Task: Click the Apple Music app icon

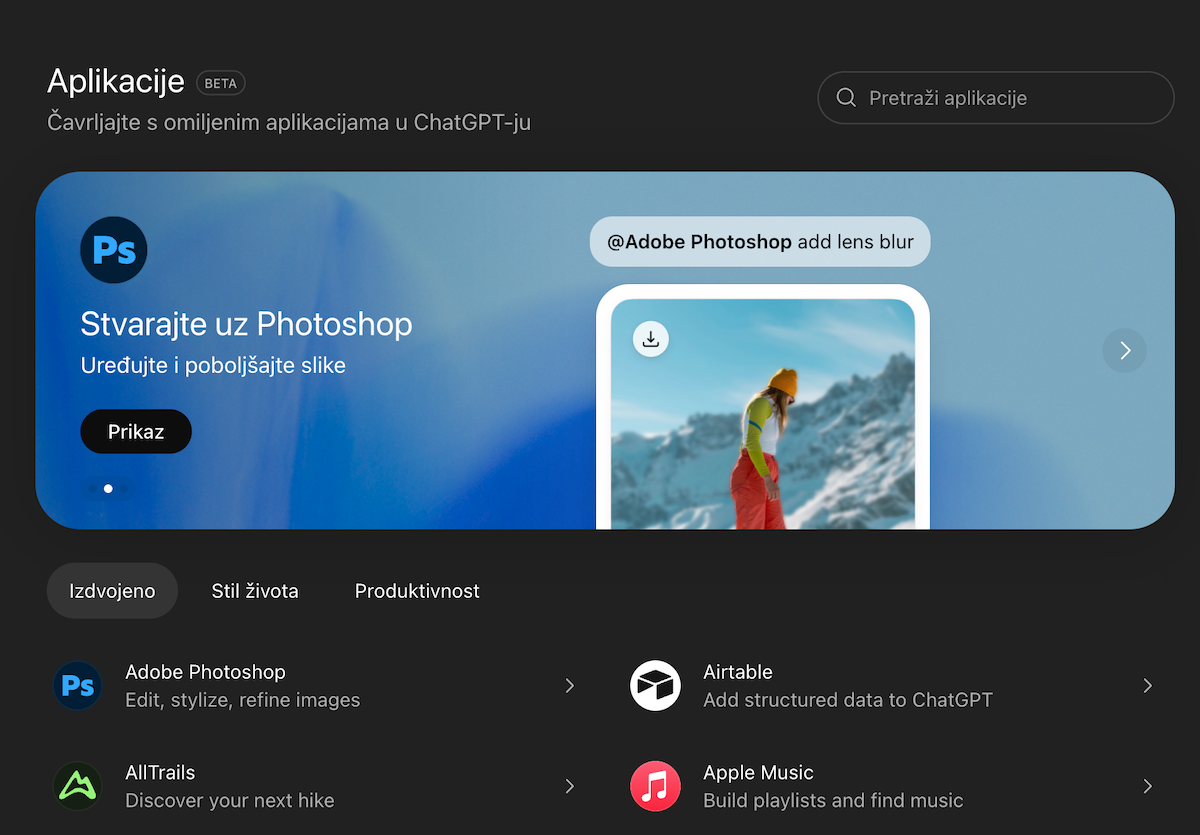Action: (x=655, y=786)
